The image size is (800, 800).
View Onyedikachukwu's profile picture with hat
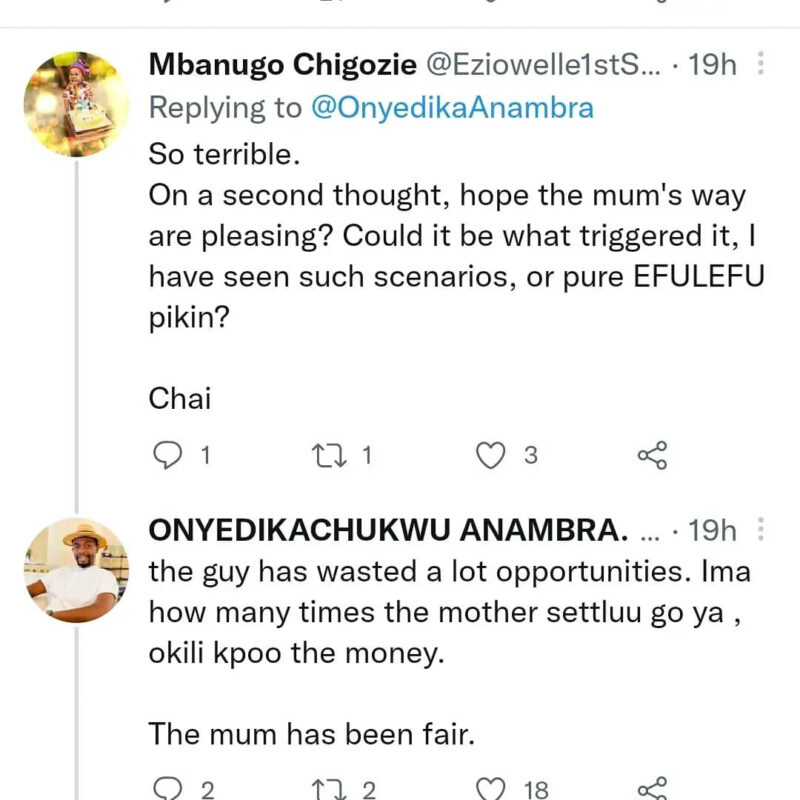coord(76,570)
